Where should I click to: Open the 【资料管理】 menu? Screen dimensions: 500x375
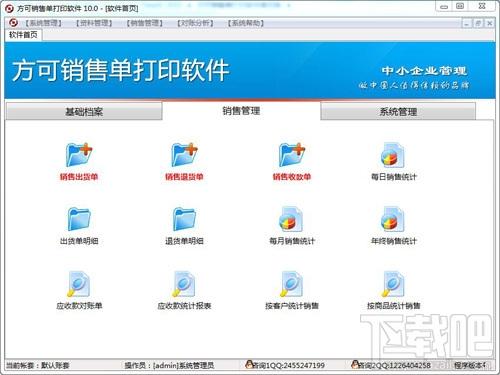coord(94,23)
